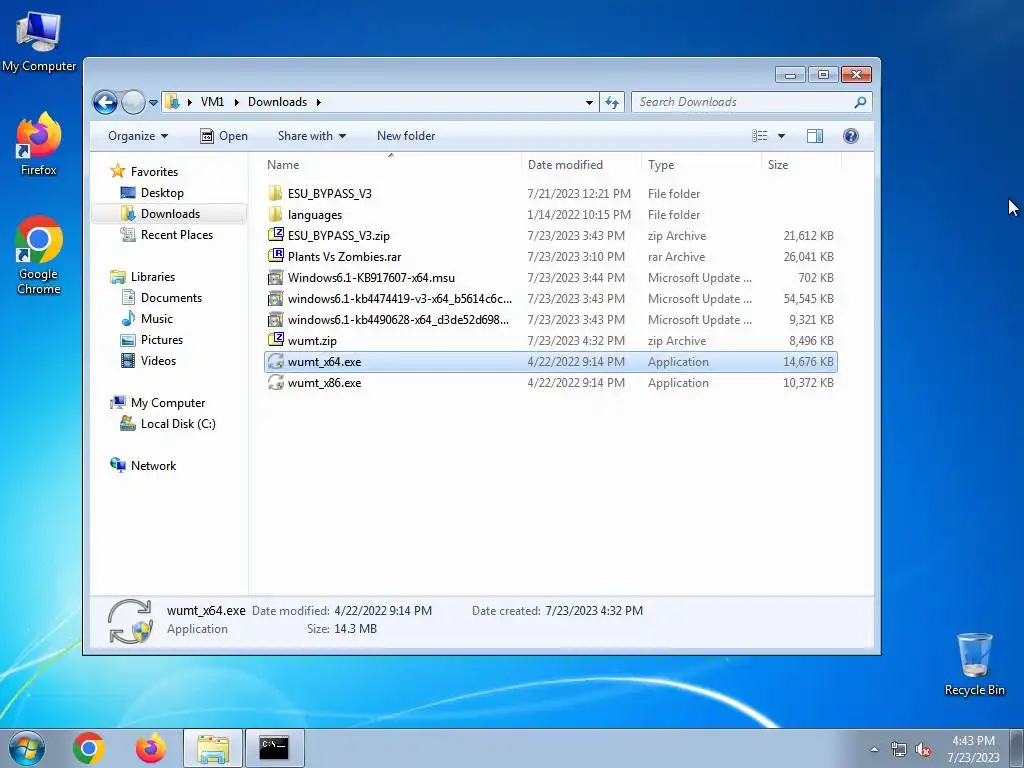Select ESU_BYPASS_V3.zip archive icon
This screenshot has height=768, width=1024.
276,235
